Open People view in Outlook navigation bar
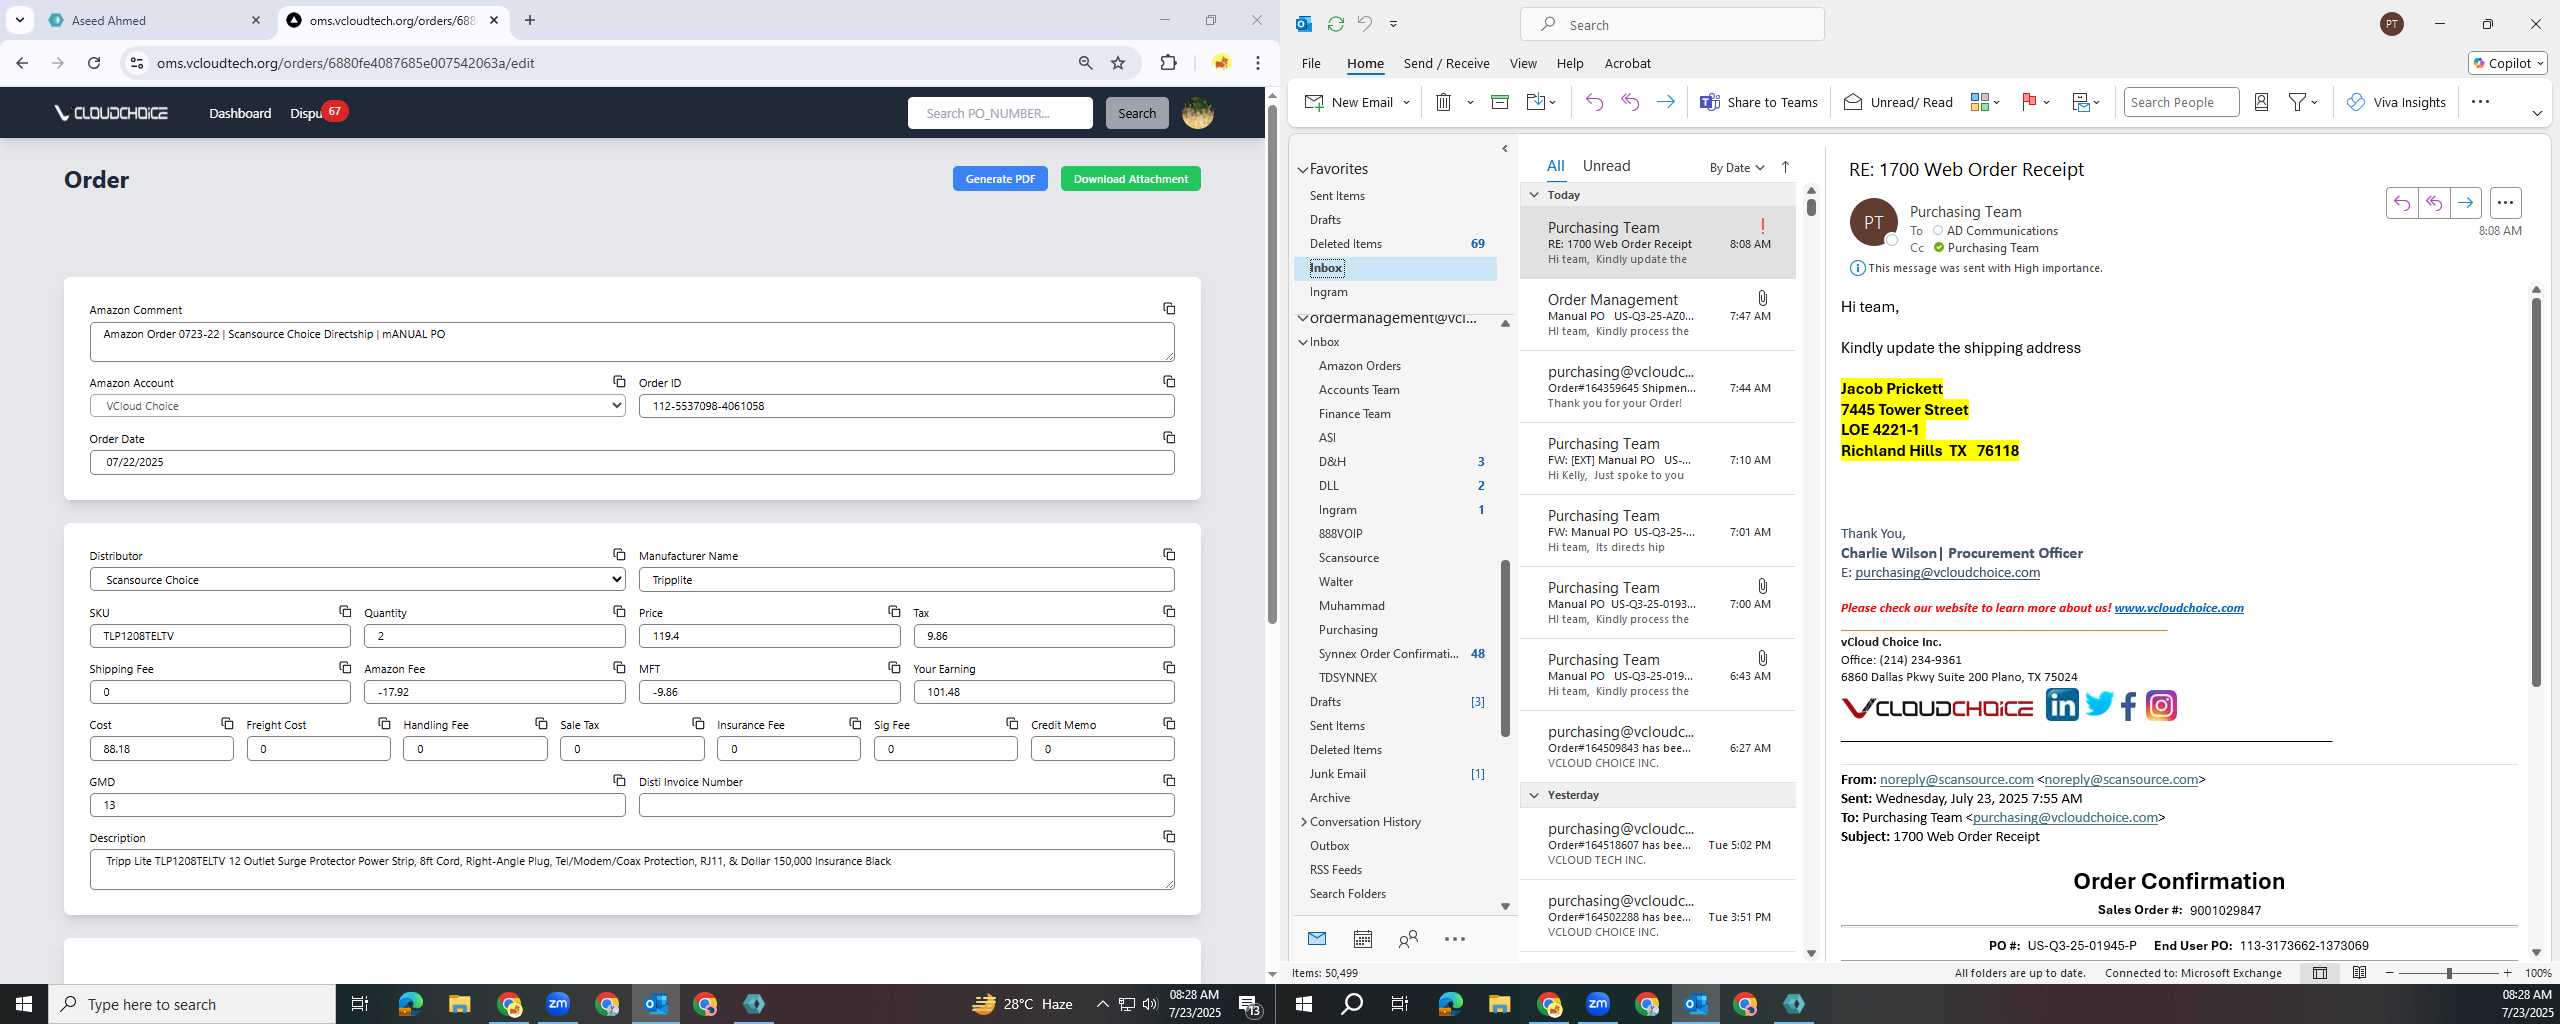2560x1024 pixels. point(1408,939)
